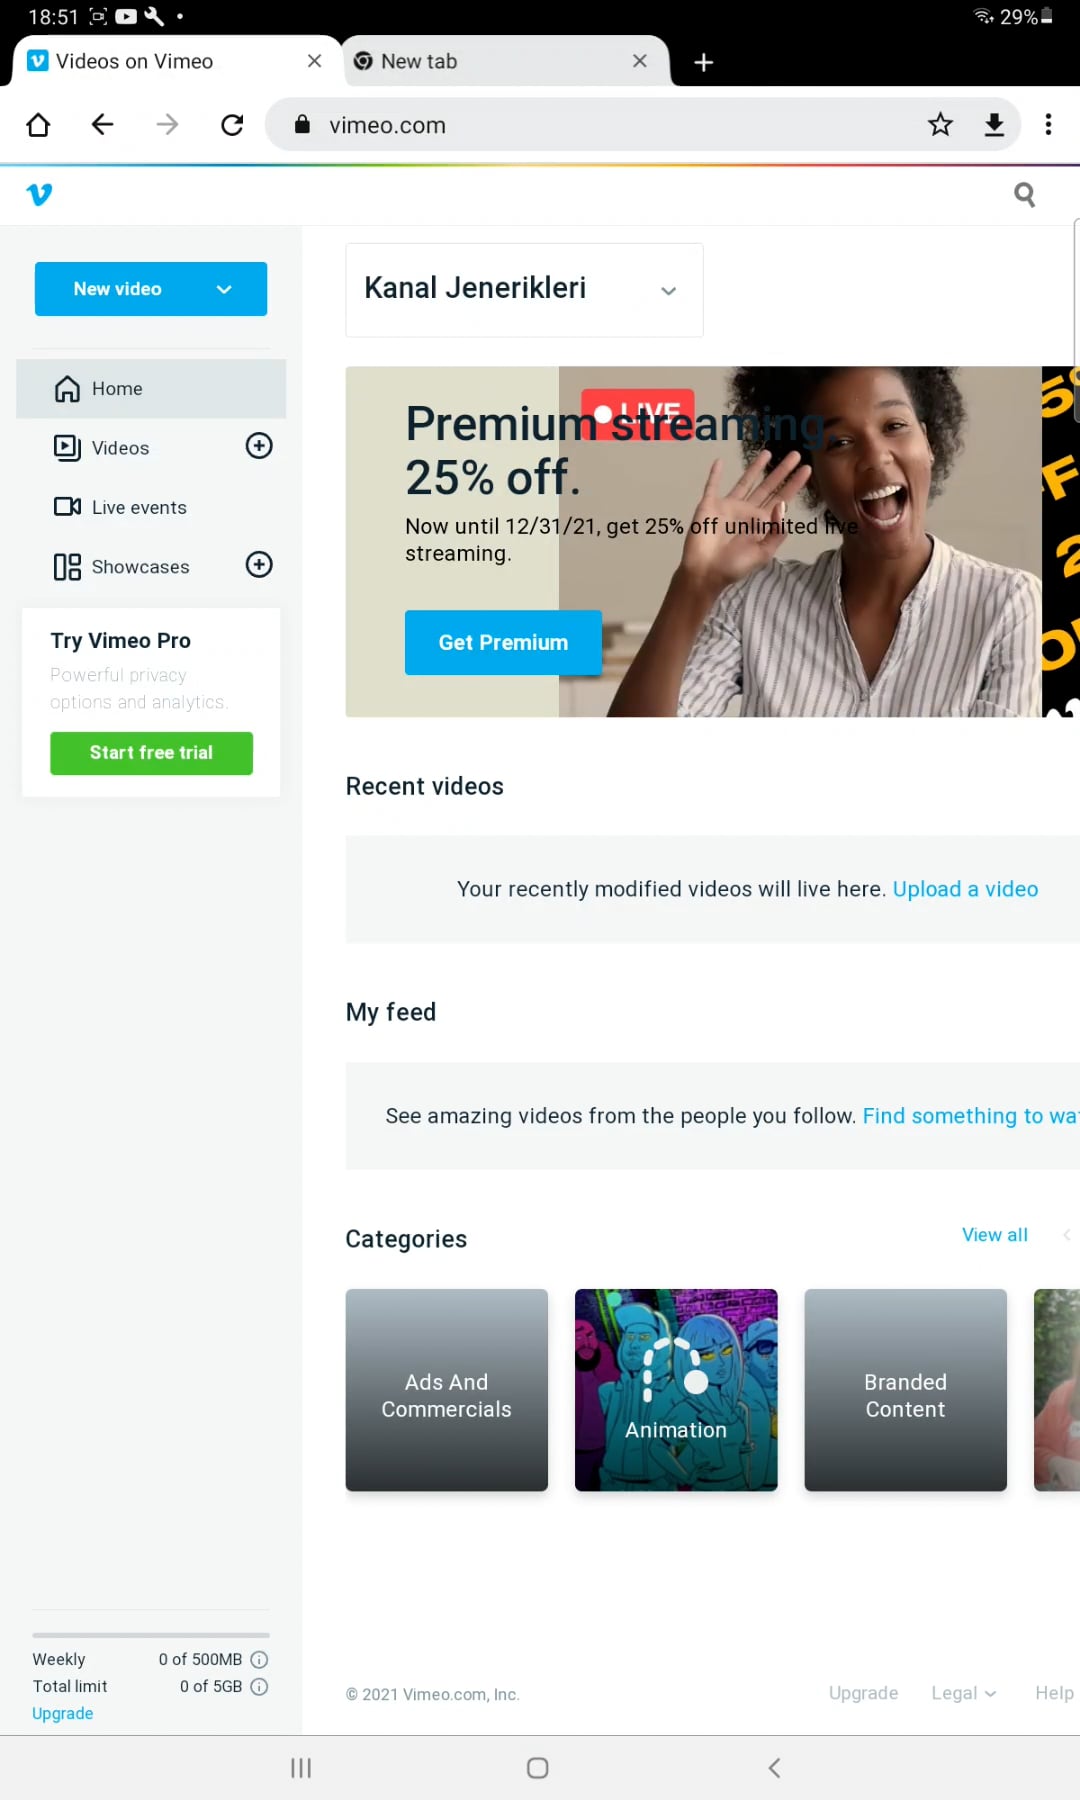Tap Android recent apps navigation button
1080x1800 pixels.
(301, 1768)
